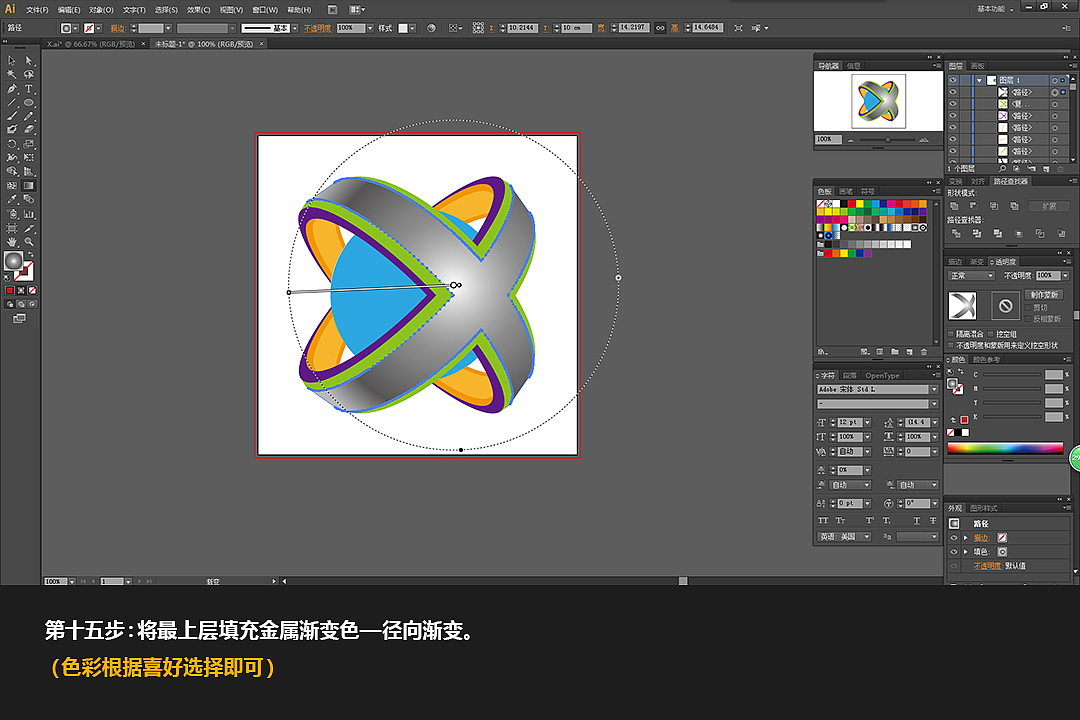Hide 图层 1 with its visibility eye
Viewport: 1080px width, 720px height.
pos(952,80)
